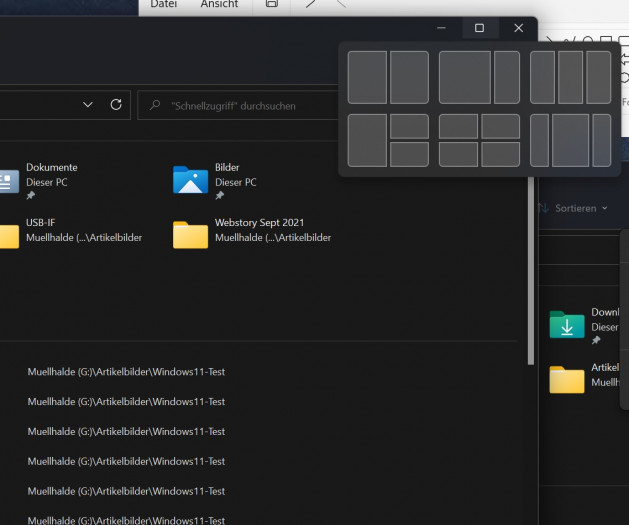This screenshot has width=629, height=525.
Task: Click the vertical scrollbar of front Explorer window
Action: 531,271
